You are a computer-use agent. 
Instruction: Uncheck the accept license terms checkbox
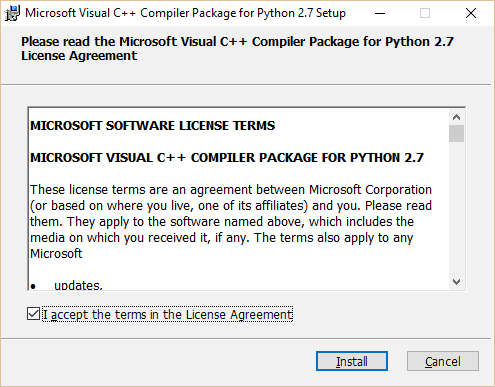[x=33, y=314]
